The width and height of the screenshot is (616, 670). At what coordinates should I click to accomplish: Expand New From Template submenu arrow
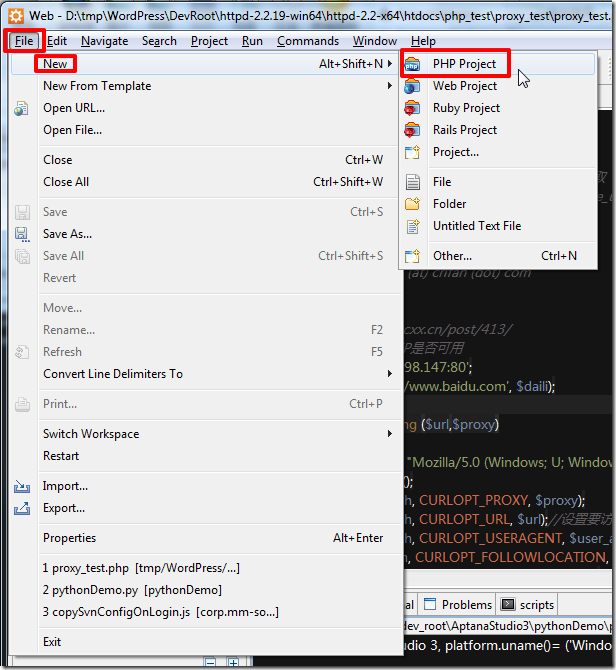click(x=390, y=86)
